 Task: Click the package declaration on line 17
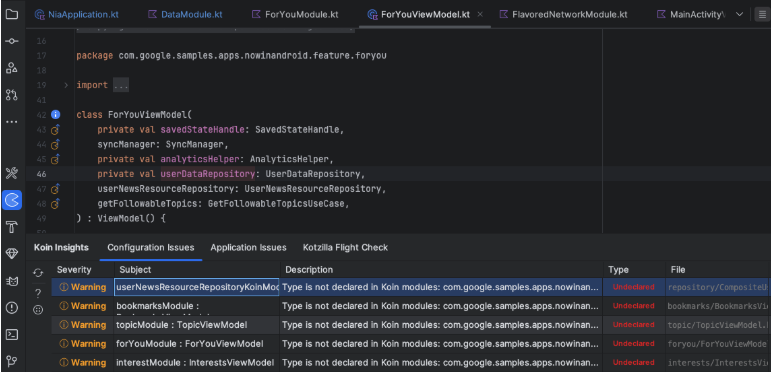point(231,56)
